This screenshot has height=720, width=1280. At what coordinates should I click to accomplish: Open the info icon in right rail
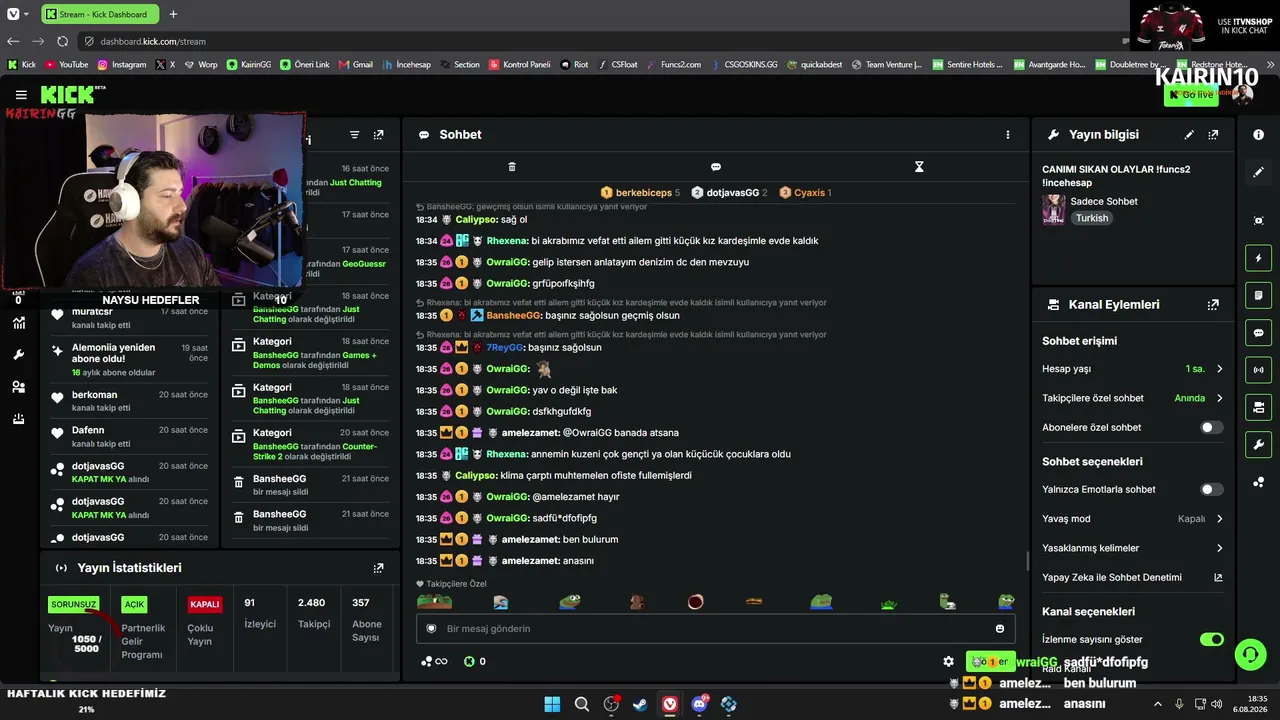[x=1258, y=135]
